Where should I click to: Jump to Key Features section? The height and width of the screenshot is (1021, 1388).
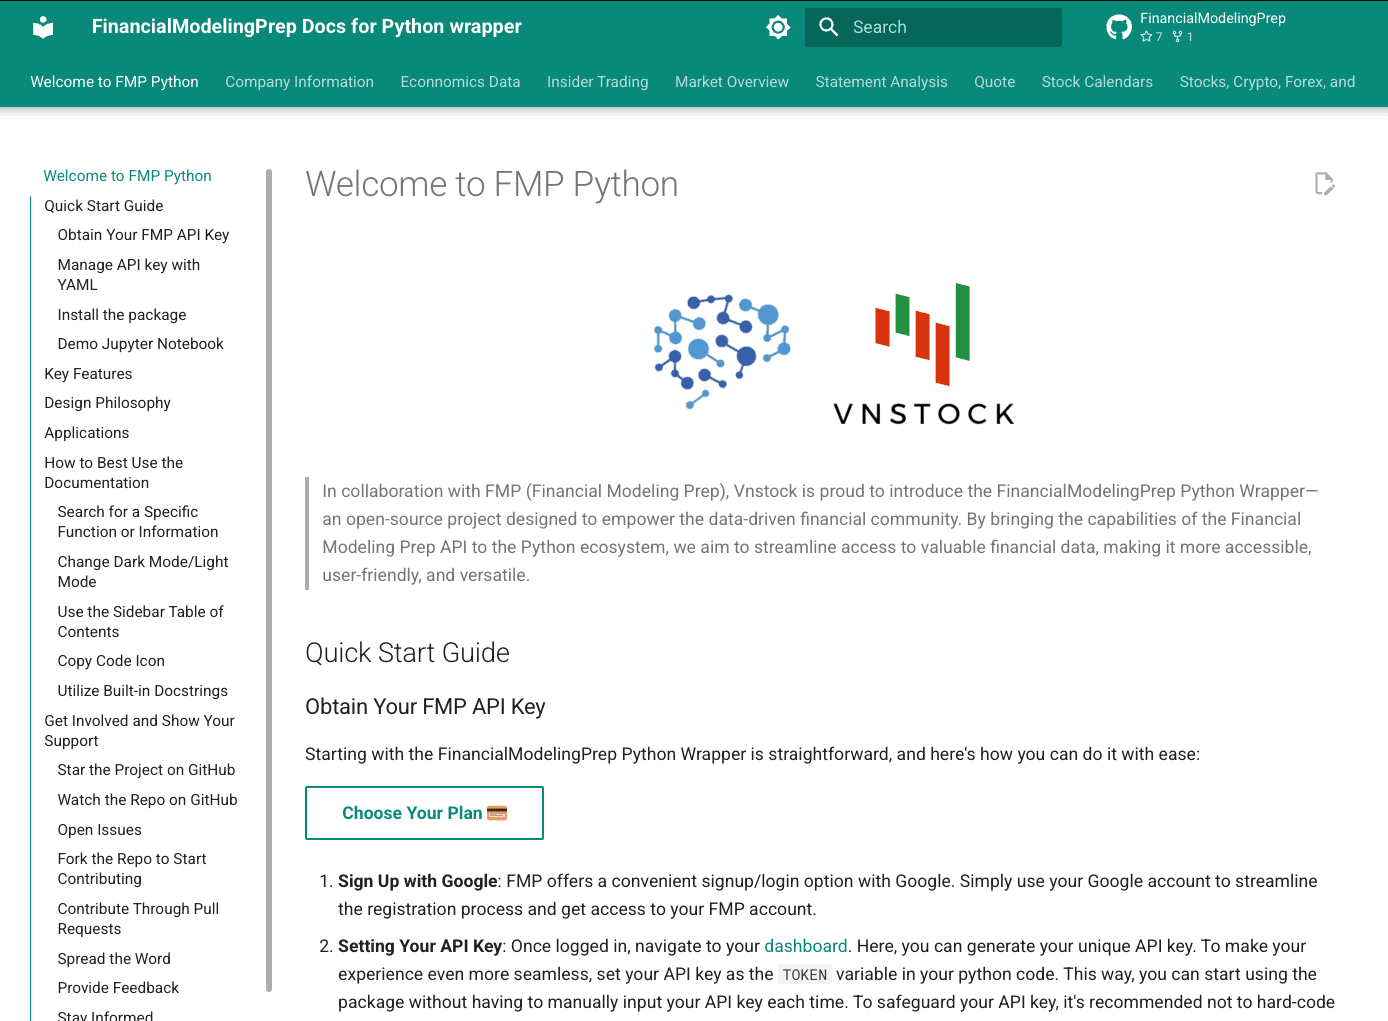(x=88, y=374)
